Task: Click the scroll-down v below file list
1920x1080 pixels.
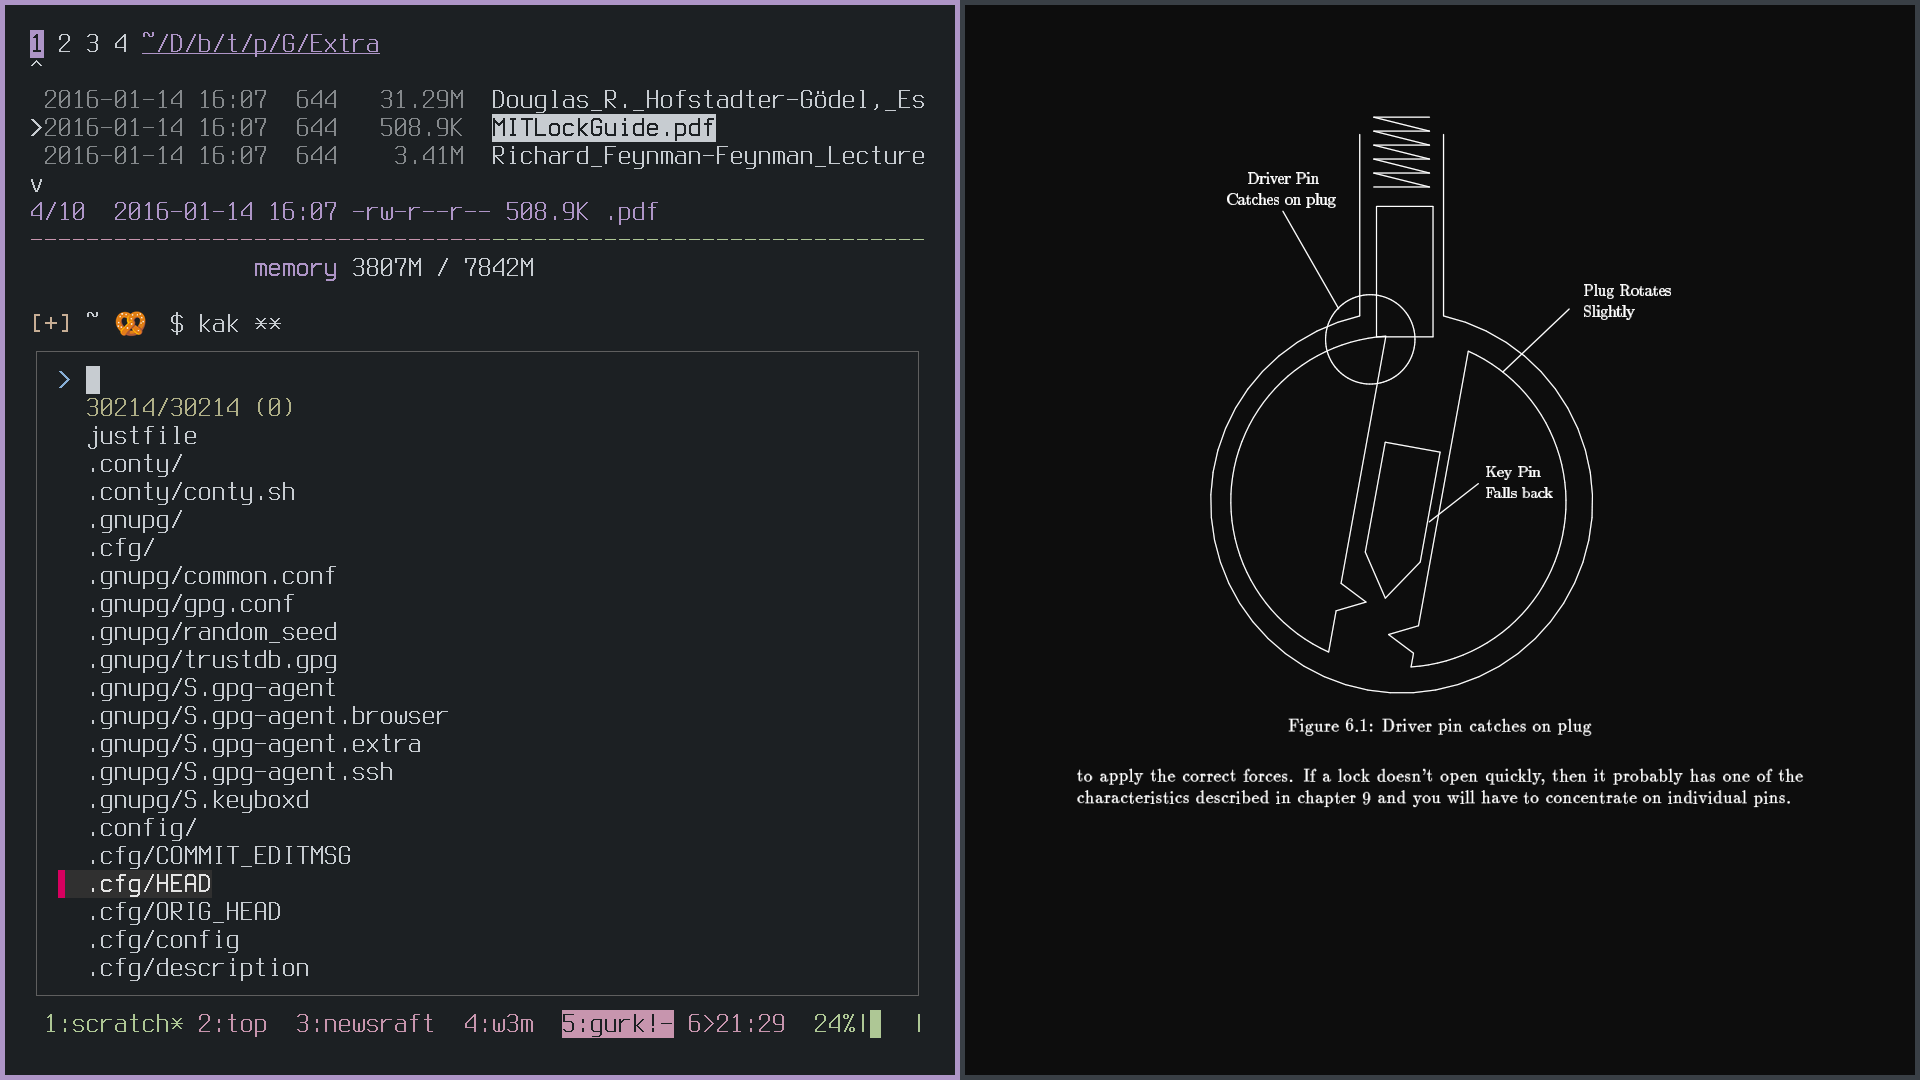Action: pyautogui.click(x=36, y=185)
